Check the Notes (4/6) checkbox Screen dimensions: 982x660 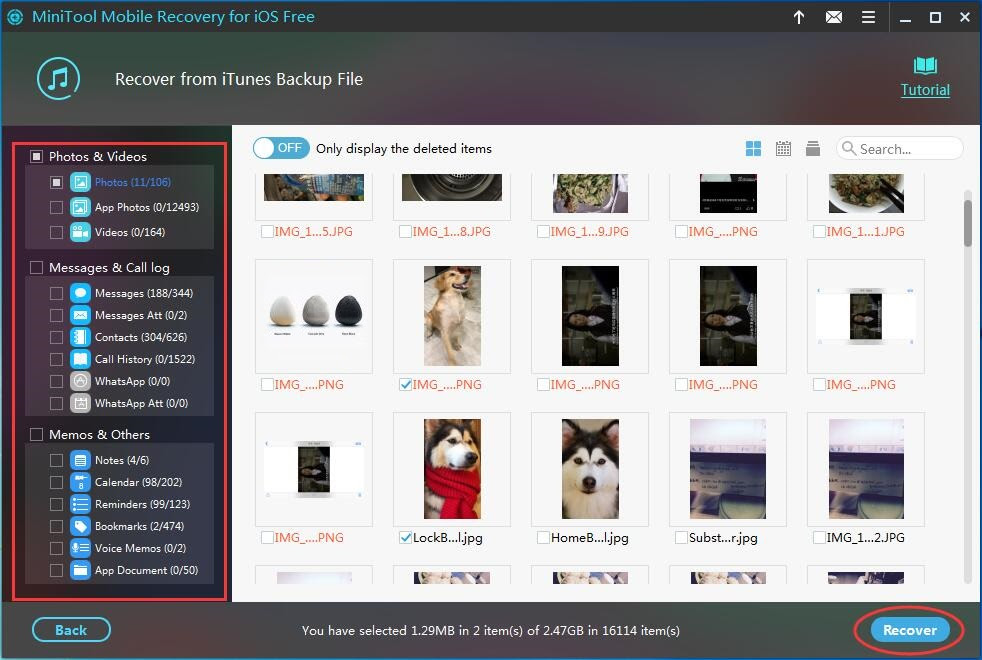(56, 460)
